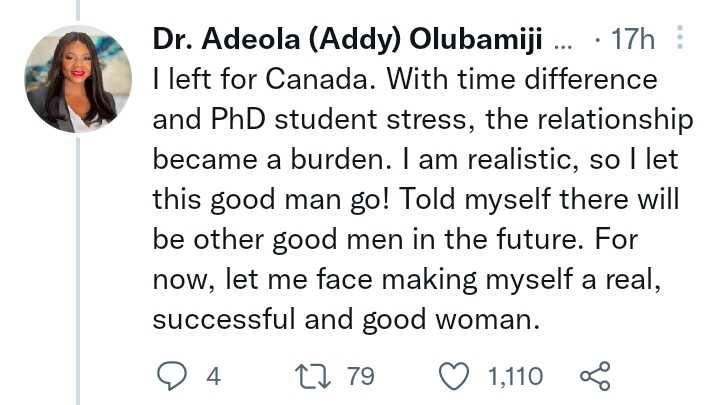Click the 1,110 likes count
Viewport: 720px width, 405px height.
(515, 376)
